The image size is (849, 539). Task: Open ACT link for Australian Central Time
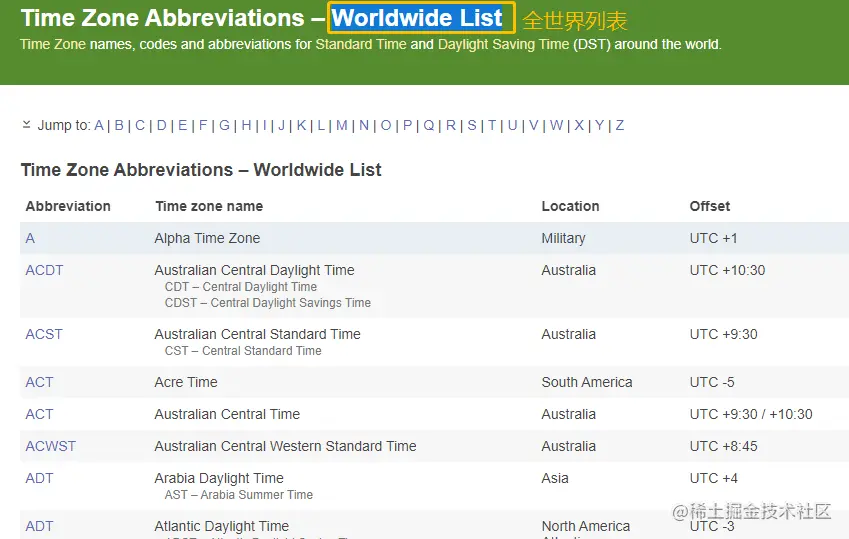coord(40,414)
